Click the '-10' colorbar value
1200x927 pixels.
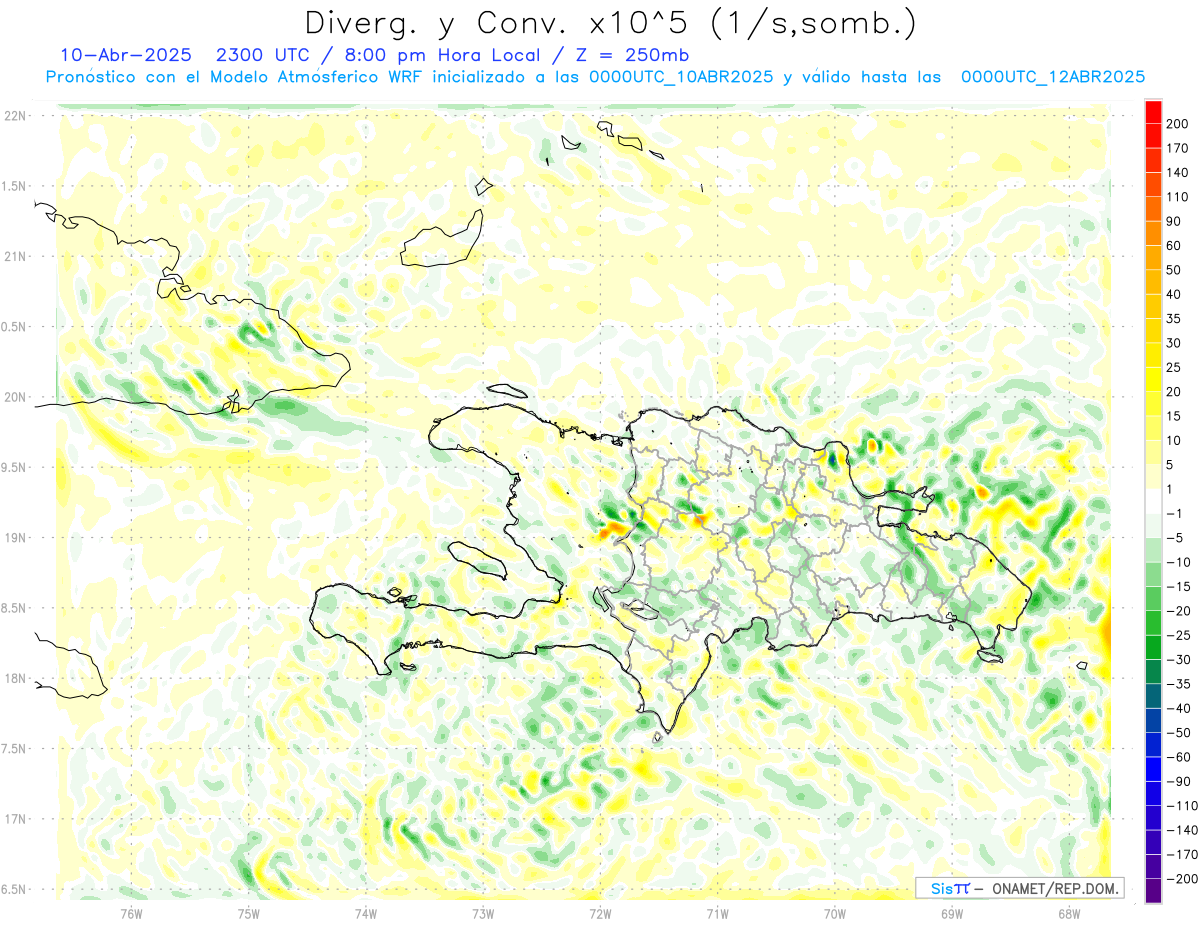pos(1180,562)
